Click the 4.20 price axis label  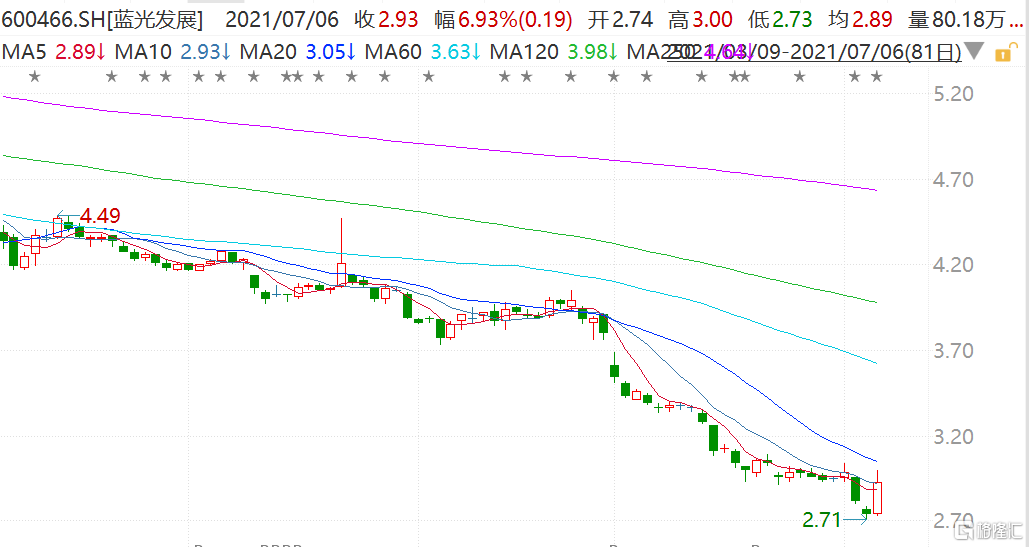953,265
